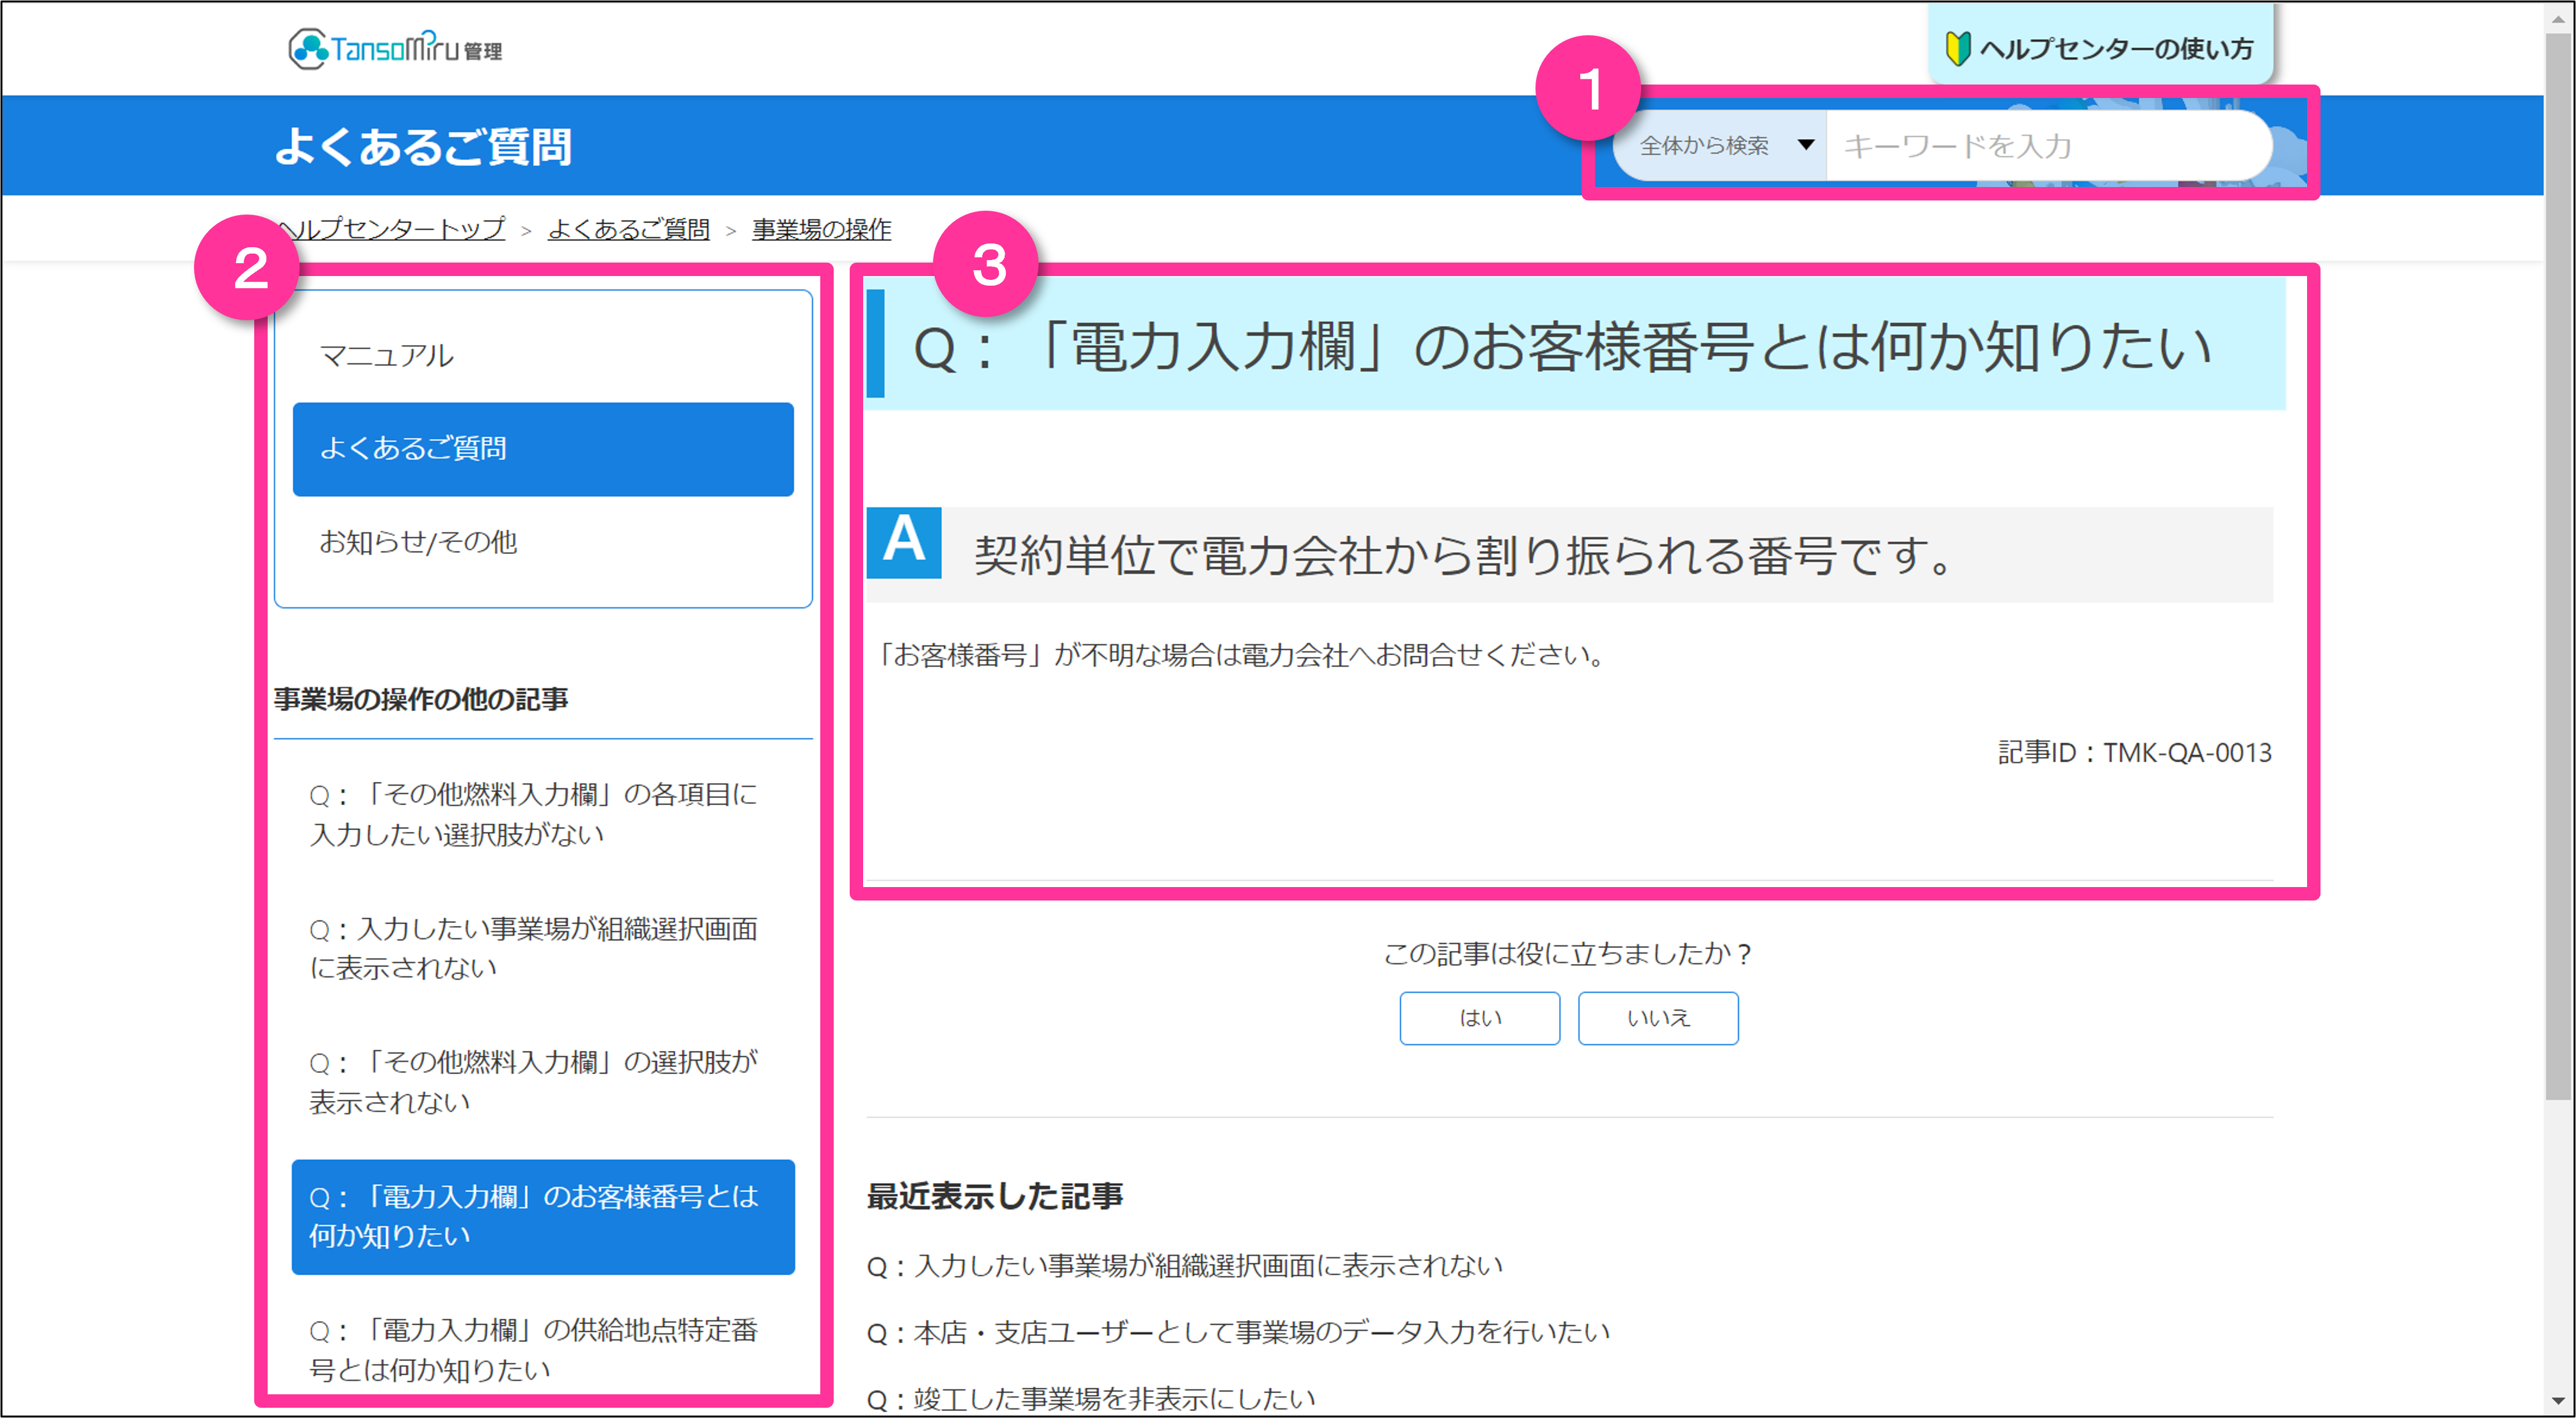Screen dimensions: 2576x1418
Task: Click the beginner mark icon on help button
Action: tap(1957, 48)
